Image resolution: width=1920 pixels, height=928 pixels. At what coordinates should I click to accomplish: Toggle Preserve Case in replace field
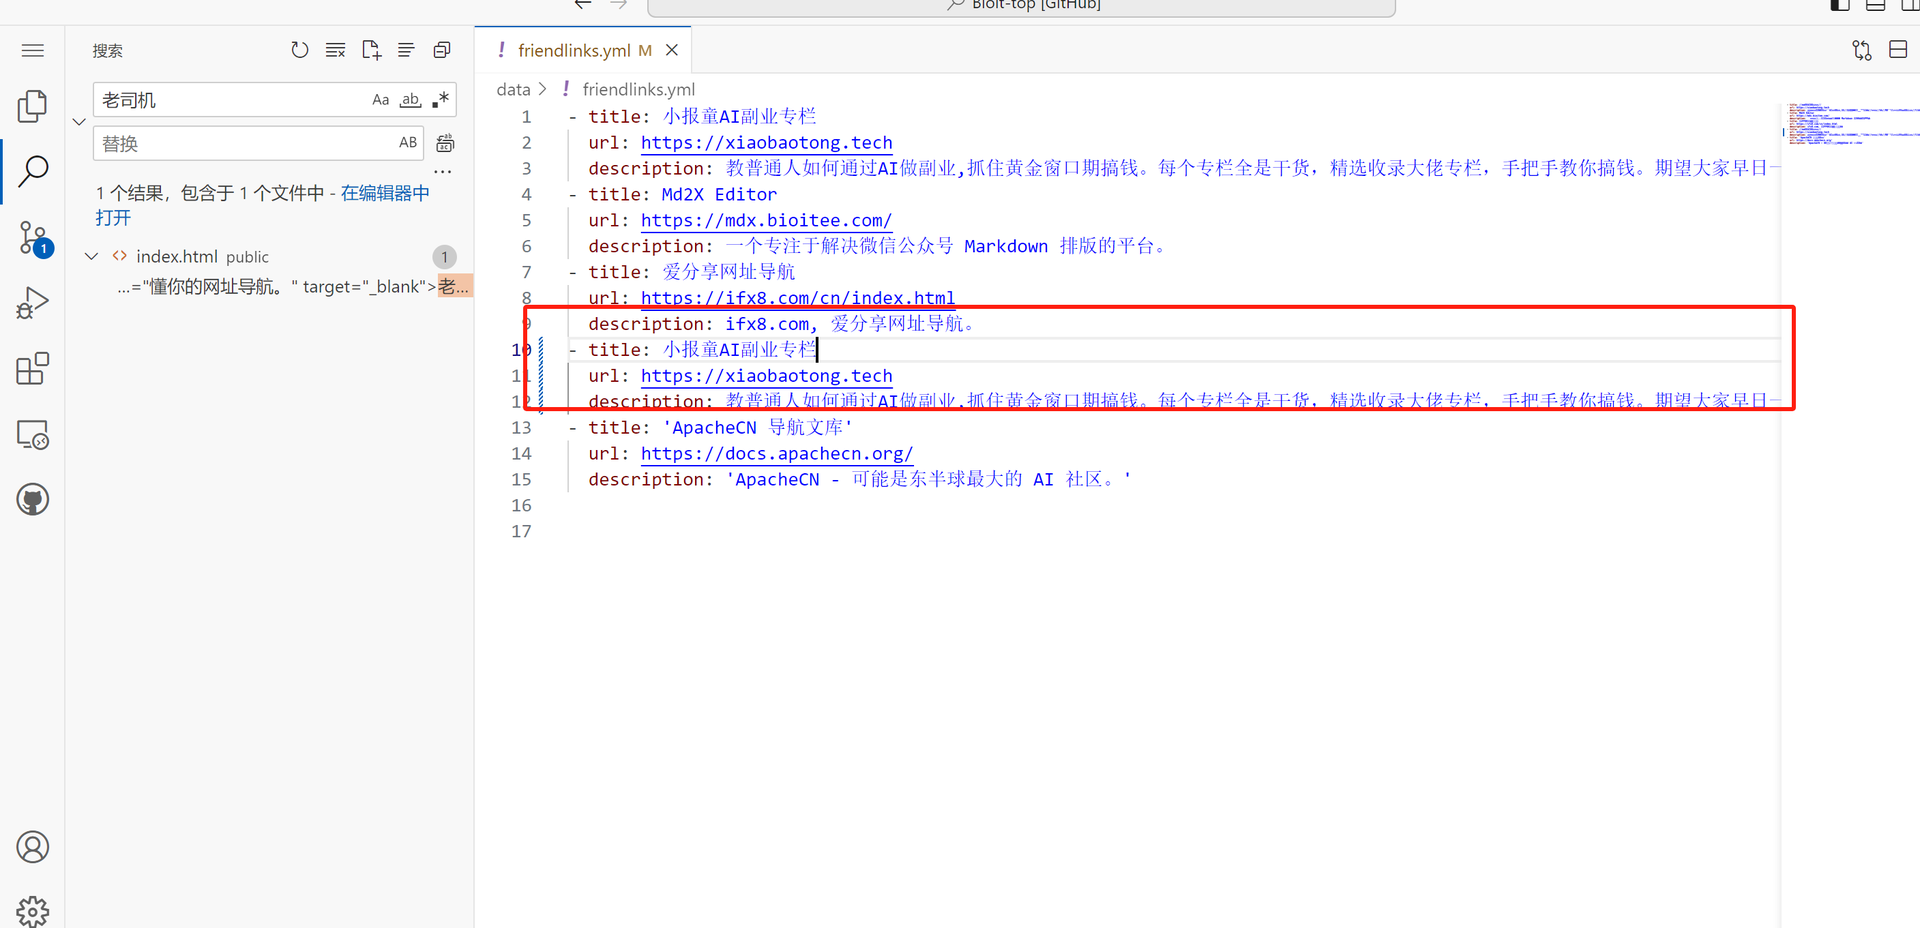408,143
